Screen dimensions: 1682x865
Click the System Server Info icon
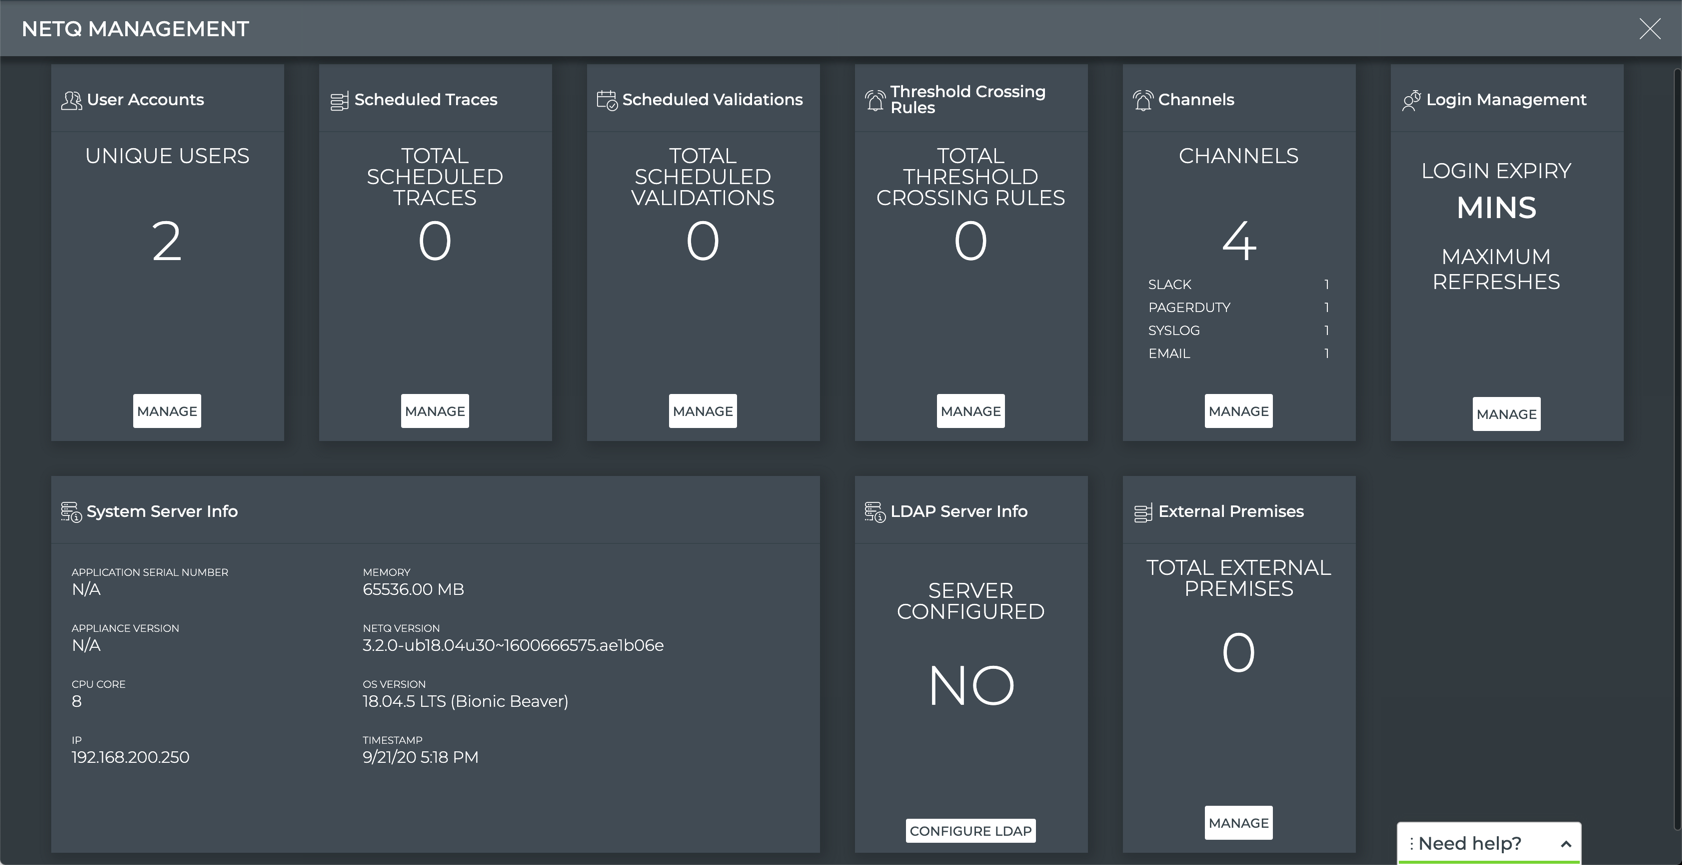point(71,512)
